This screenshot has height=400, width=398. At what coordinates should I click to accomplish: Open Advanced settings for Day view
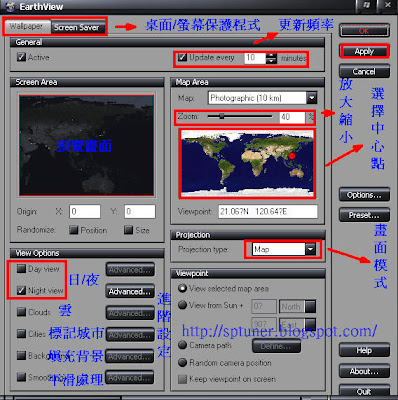(130, 269)
